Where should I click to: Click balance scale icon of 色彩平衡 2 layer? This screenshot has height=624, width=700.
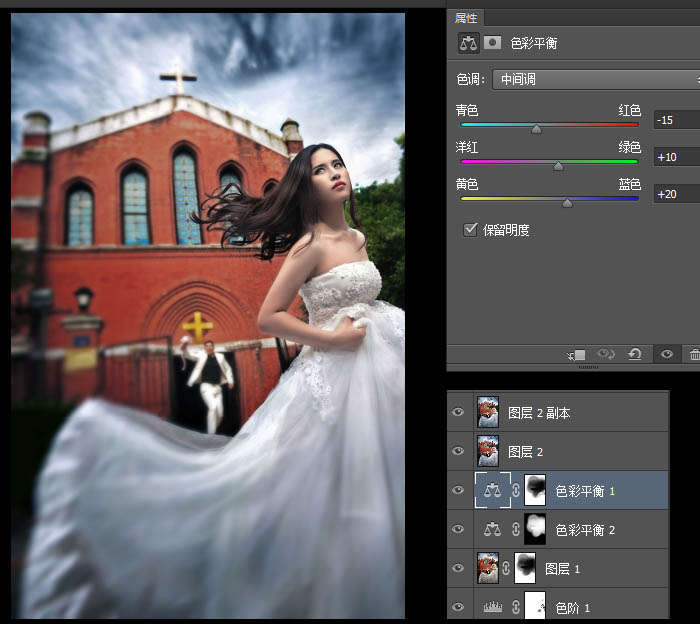pyautogui.click(x=492, y=529)
